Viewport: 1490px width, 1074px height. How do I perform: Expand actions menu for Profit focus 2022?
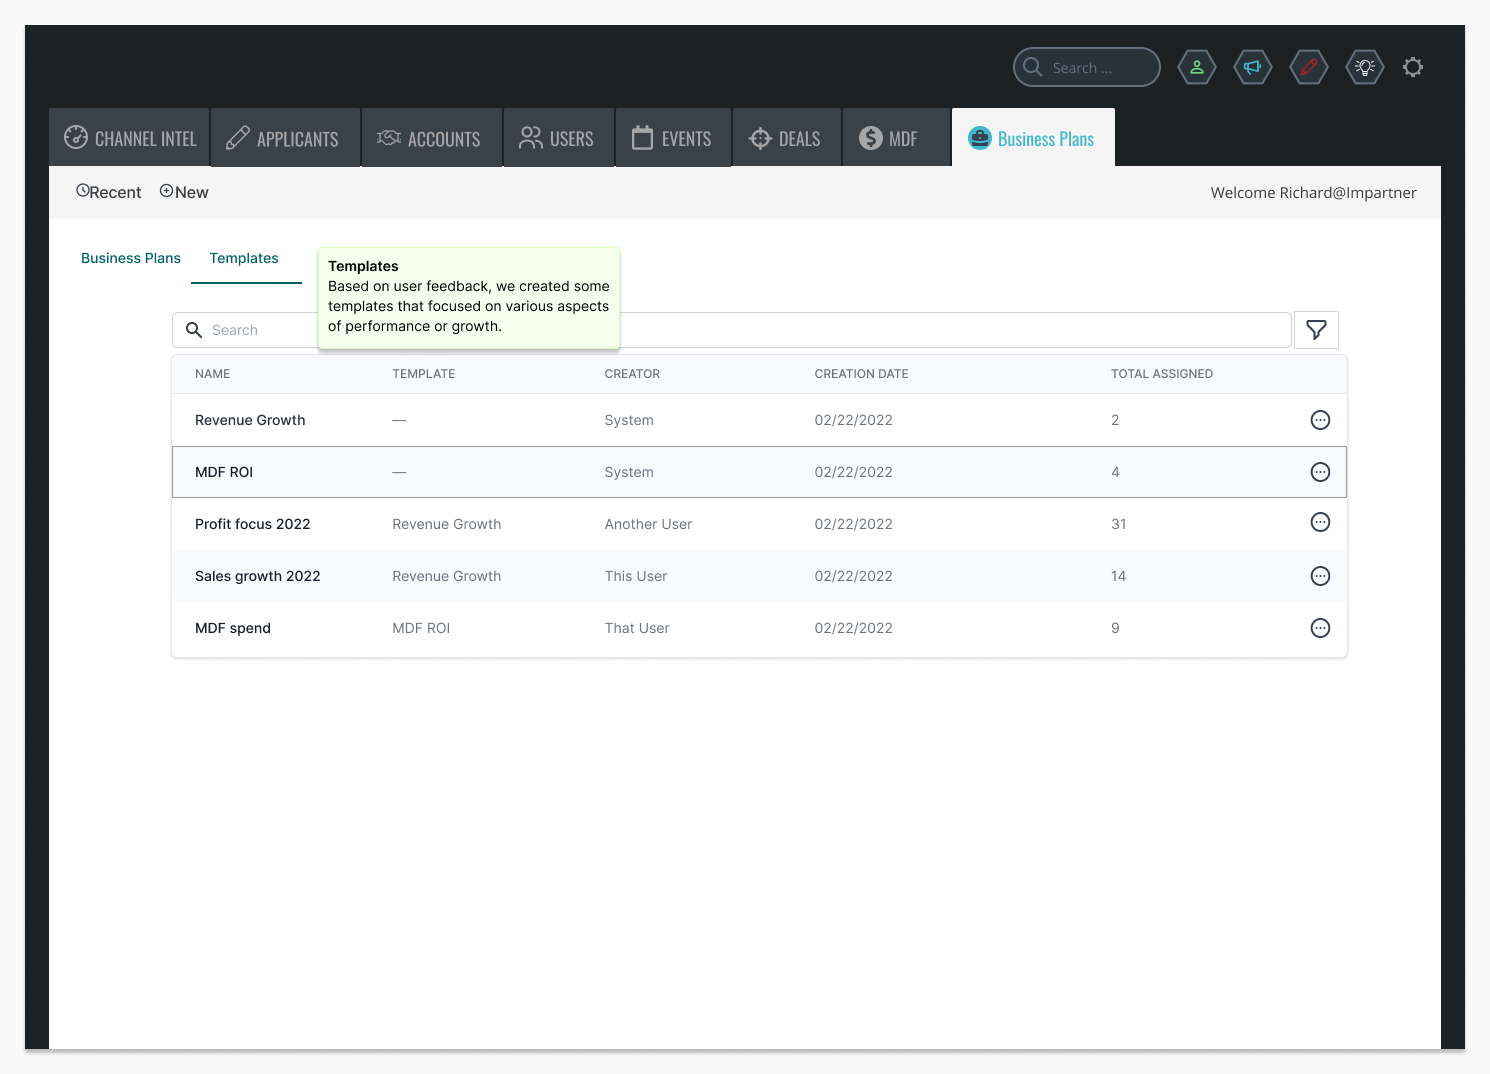pyautogui.click(x=1320, y=522)
